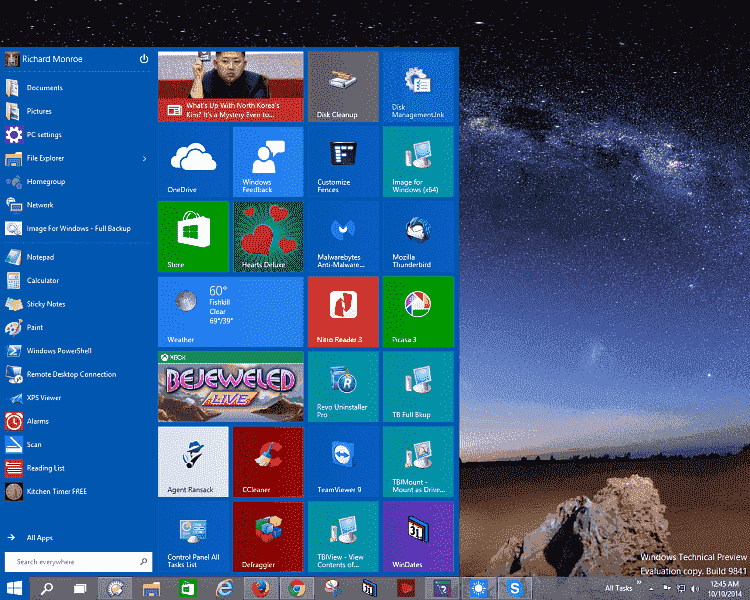This screenshot has height=600, width=750.
Task: Open the CCleaner tile
Action: coord(268,462)
